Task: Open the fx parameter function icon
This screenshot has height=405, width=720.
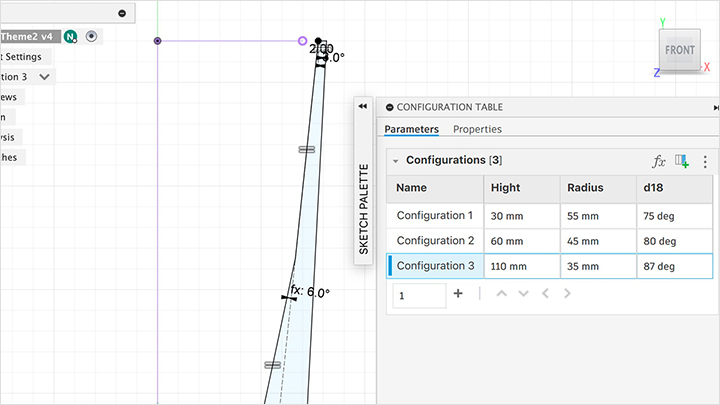Action: 658,161
